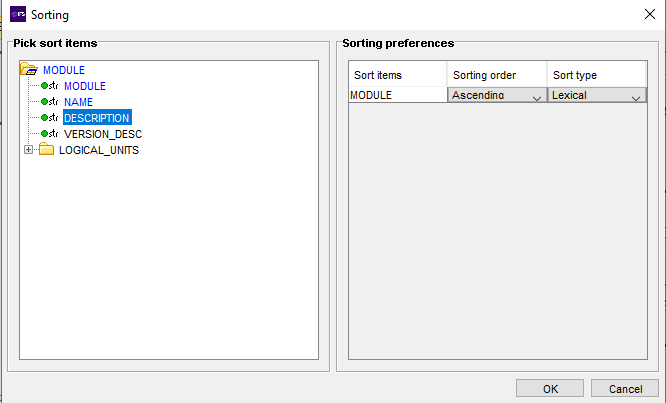Viewport: 666px width, 403px height.
Task: Click the green dot icon beside MODULE attribute
Action: pos(44,86)
